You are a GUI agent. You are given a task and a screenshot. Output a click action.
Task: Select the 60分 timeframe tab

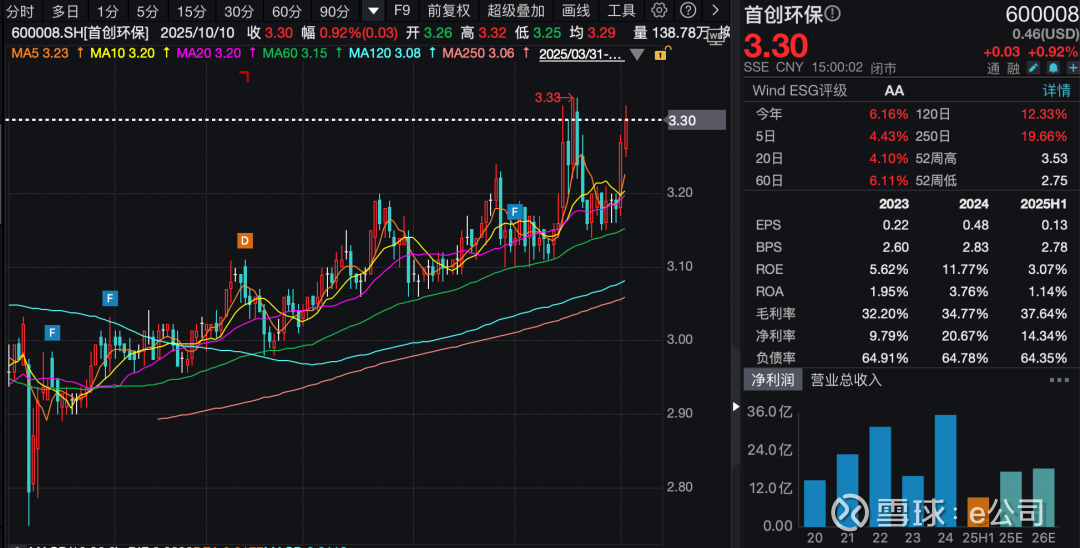(x=287, y=11)
